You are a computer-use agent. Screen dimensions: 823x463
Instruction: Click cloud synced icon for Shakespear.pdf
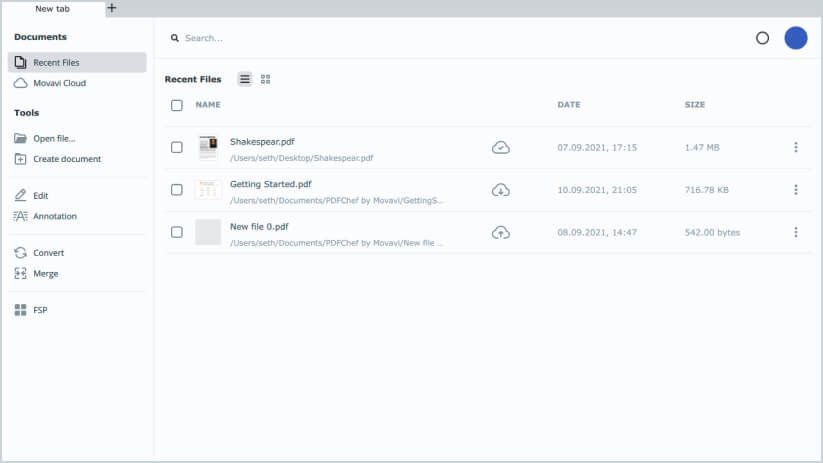click(501, 148)
